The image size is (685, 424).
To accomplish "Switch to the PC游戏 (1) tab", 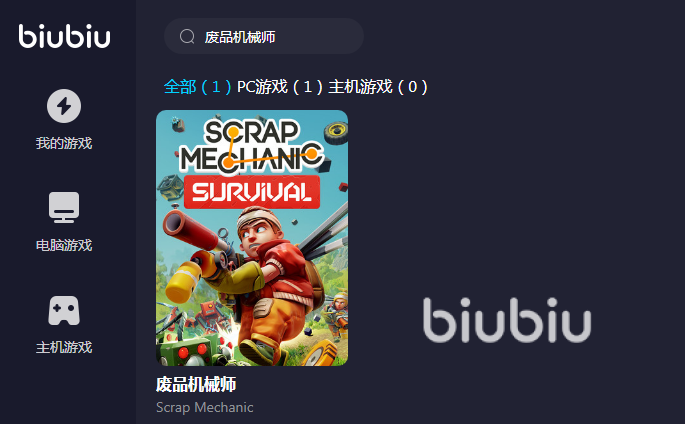I will (280, 86).
